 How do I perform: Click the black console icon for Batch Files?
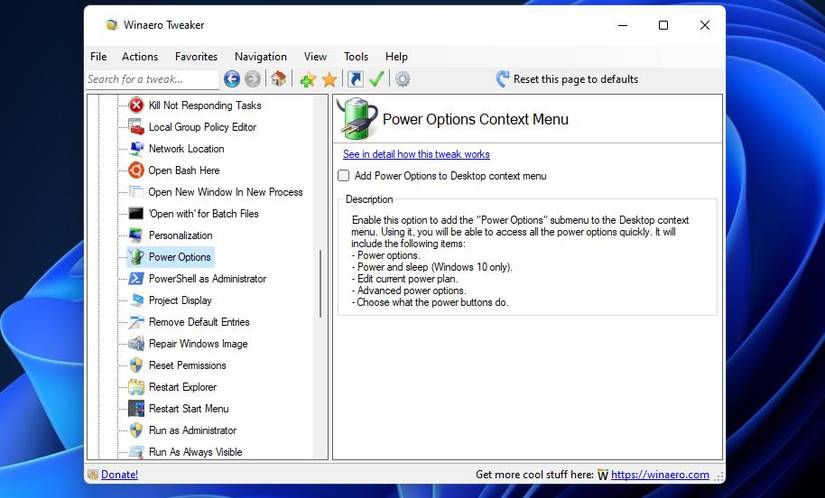[136, 214]
